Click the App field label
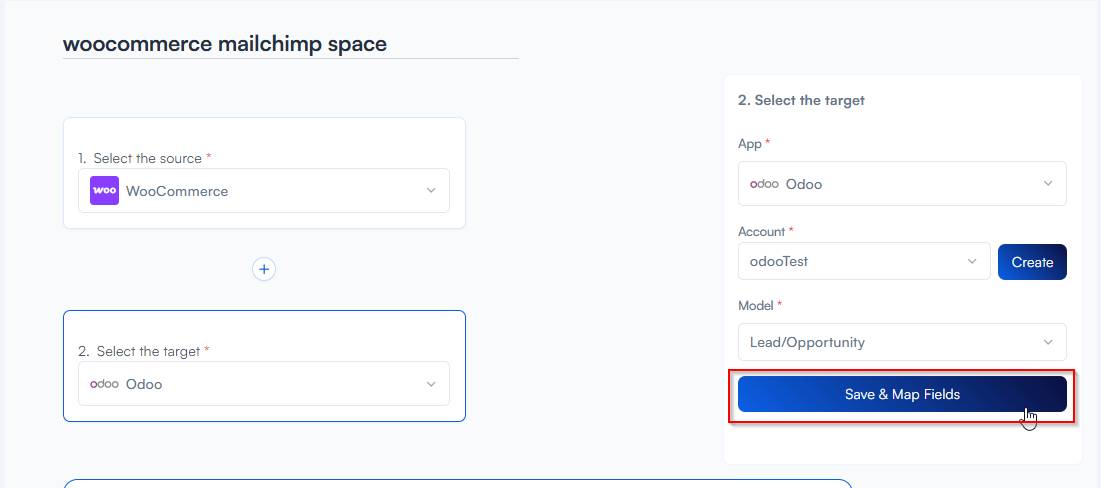 [x=749, y=144]
